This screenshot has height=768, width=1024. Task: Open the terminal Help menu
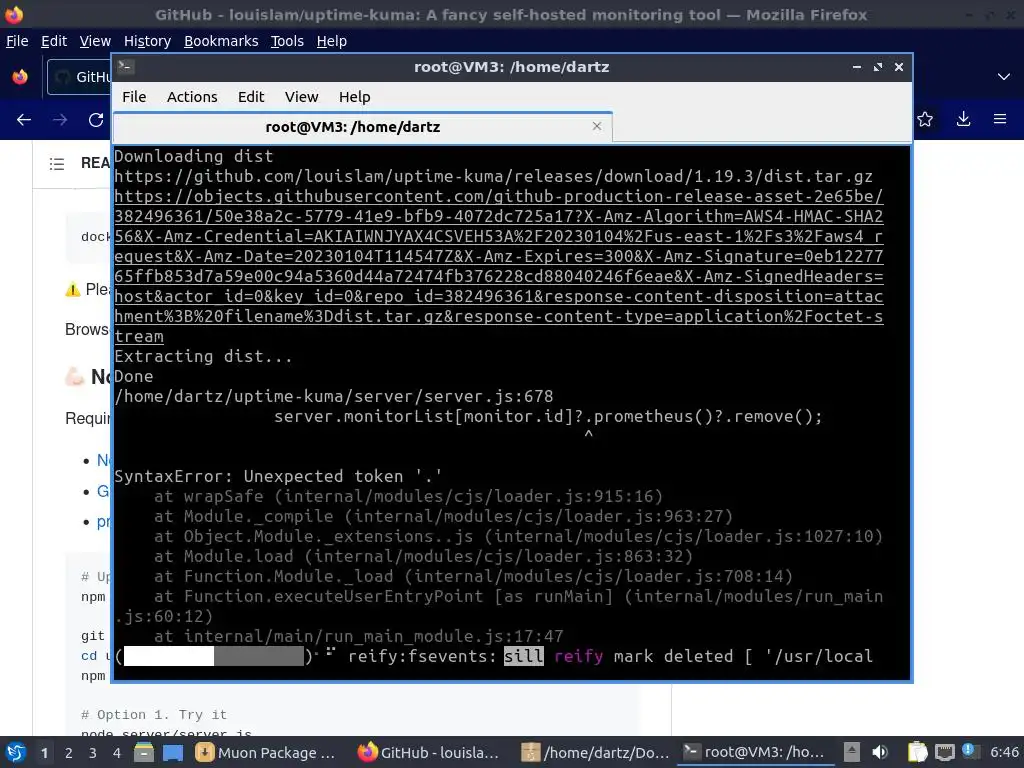[355, 97]
